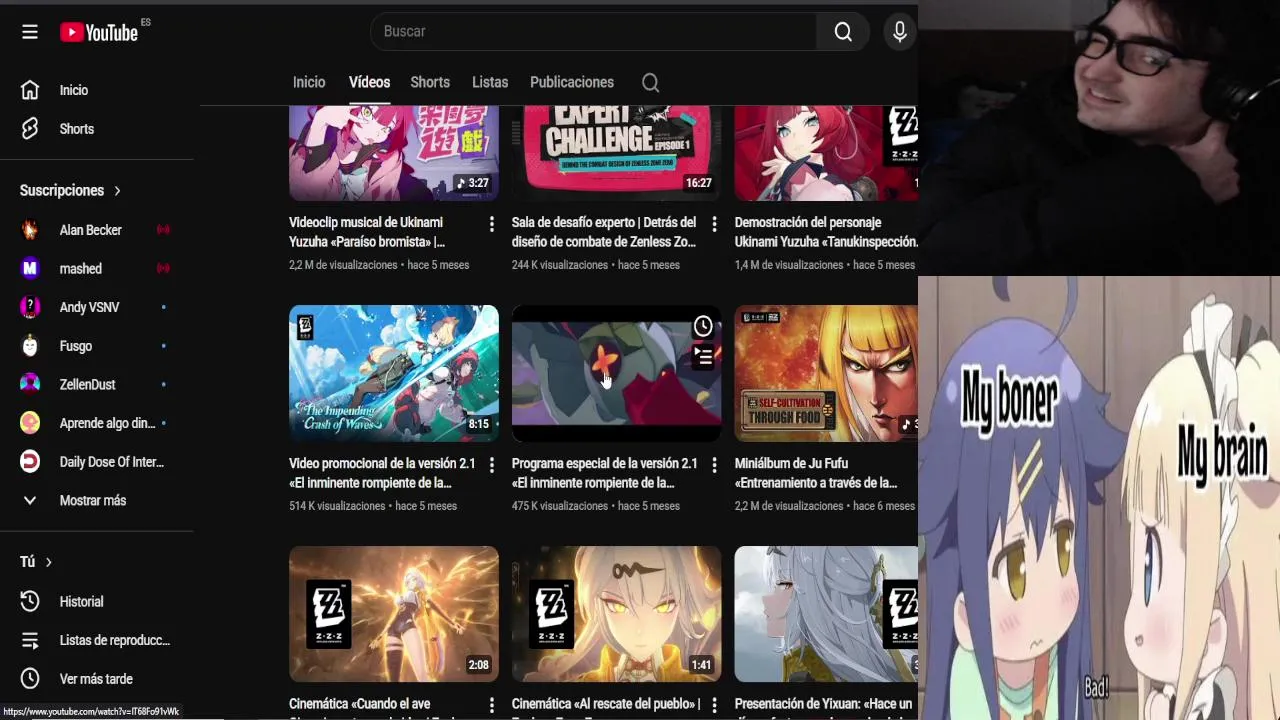
Task: Open mashed channel avatar
Action: point(30,268)
